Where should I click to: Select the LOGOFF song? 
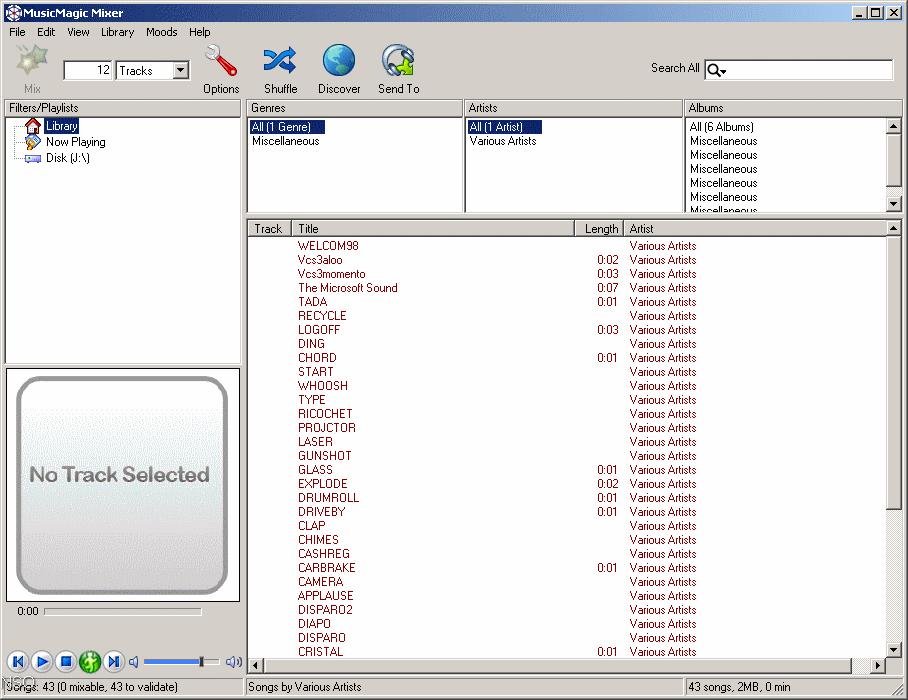coord(319,329)
